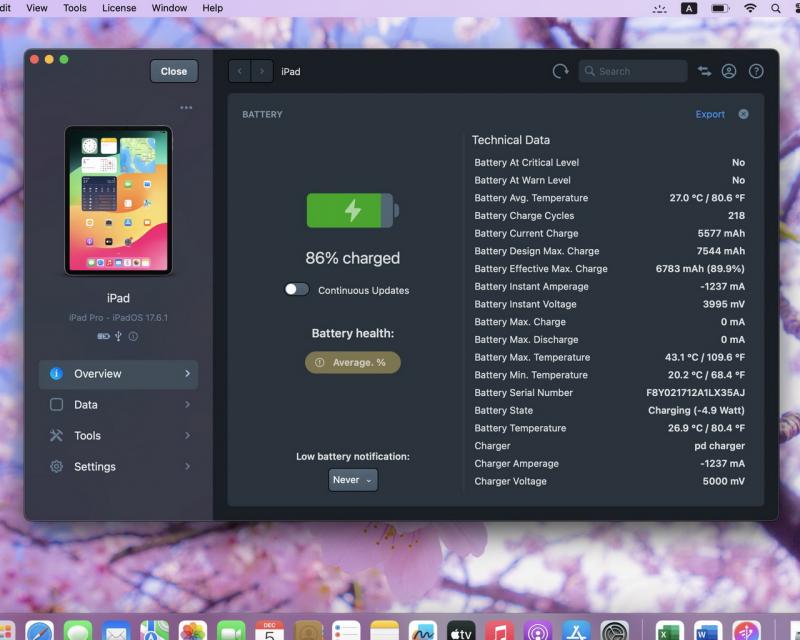800x640 pixels.
Task: Expand the Data section in the sidebar
Action: (118, 405)
